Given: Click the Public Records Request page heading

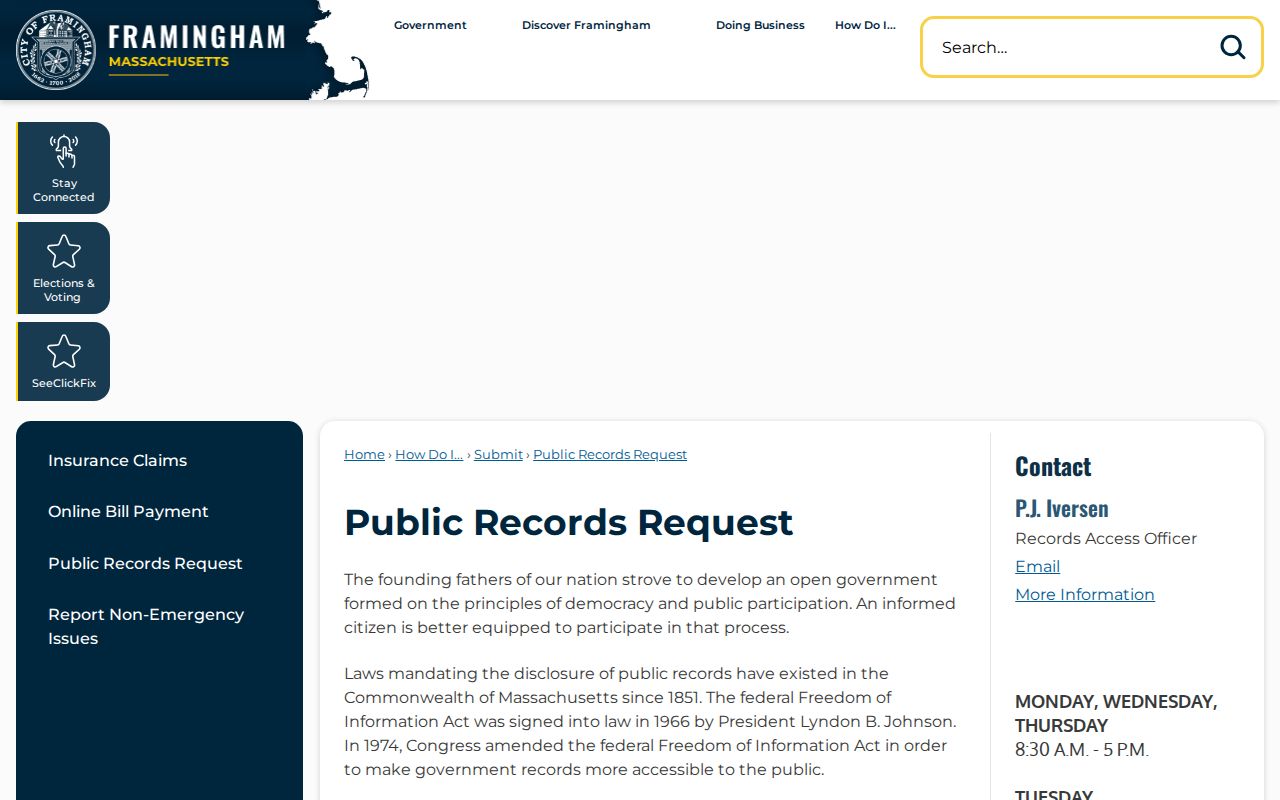Looking at the screenshot, I should 568,522.
